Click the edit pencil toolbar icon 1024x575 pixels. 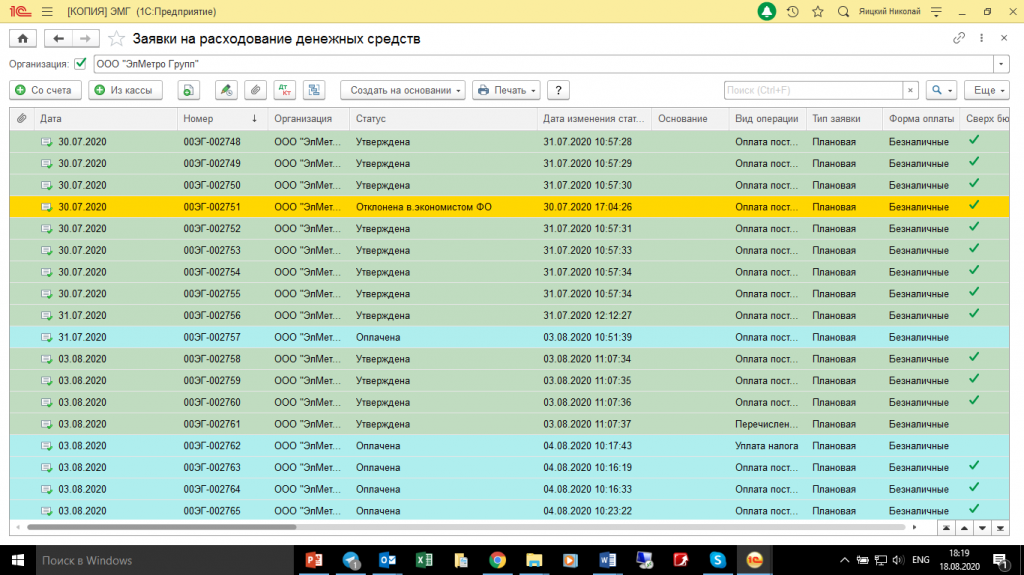pyautogui.click(x=226, y=90)
